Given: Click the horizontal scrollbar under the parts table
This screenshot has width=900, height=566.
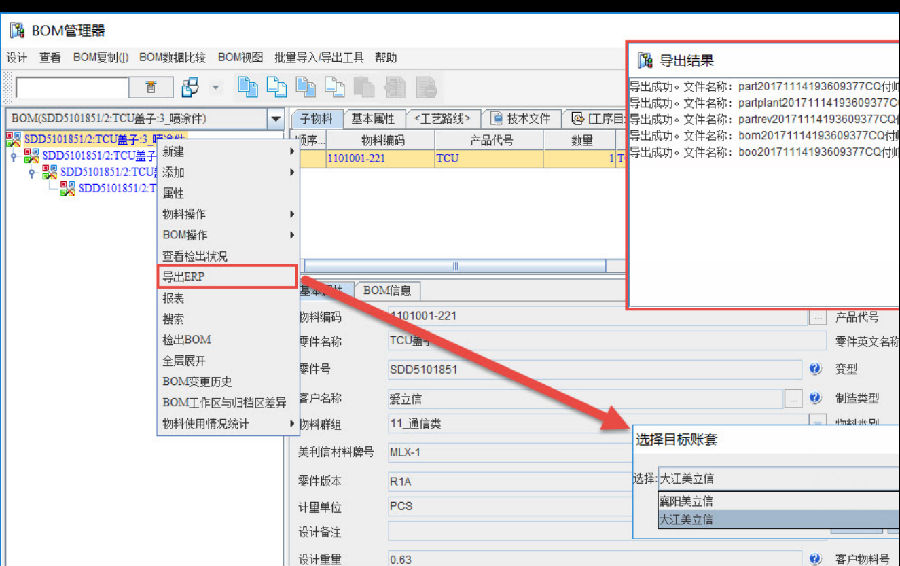Looking at the screenshot, I should click(455, 266).
